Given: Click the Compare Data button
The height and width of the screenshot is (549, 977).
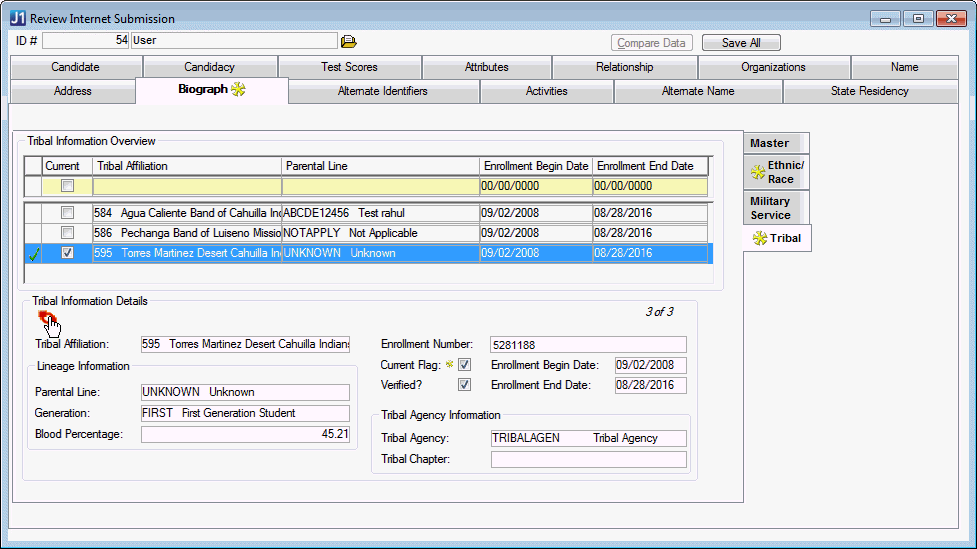Looking at the screenshot, I should (651, 43).
